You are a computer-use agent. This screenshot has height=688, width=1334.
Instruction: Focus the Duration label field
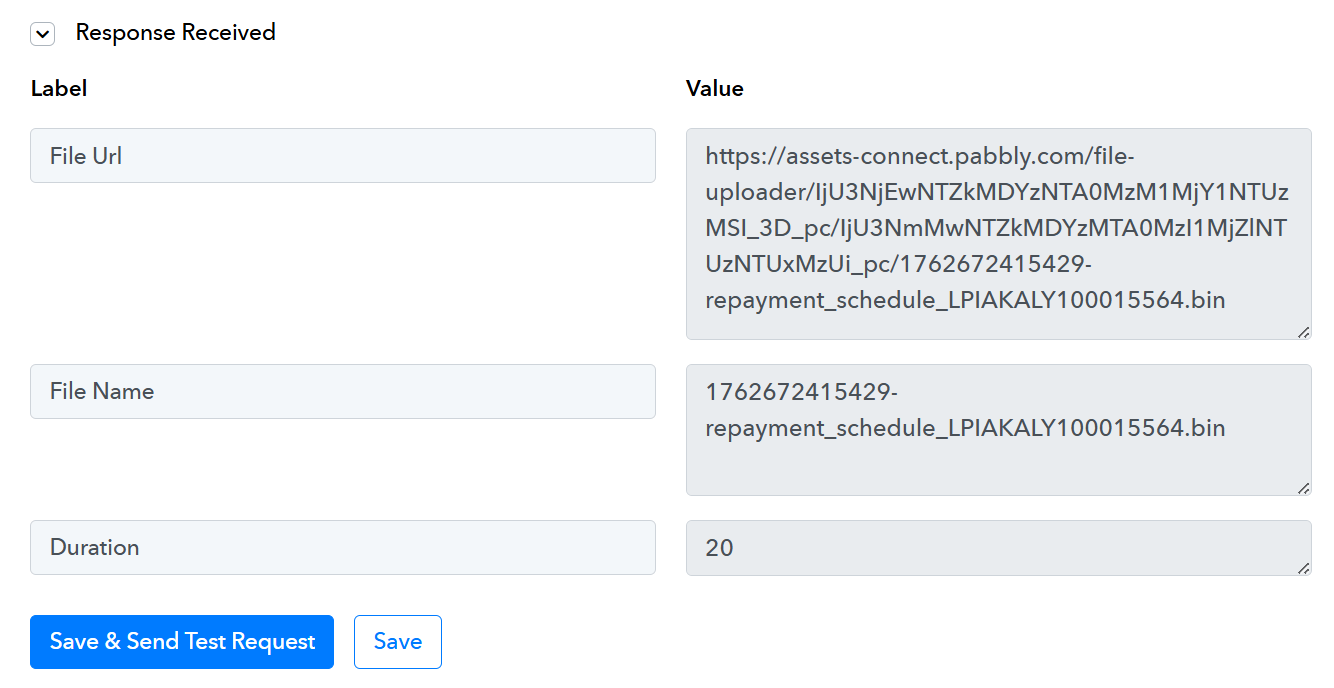click(342, 547)
